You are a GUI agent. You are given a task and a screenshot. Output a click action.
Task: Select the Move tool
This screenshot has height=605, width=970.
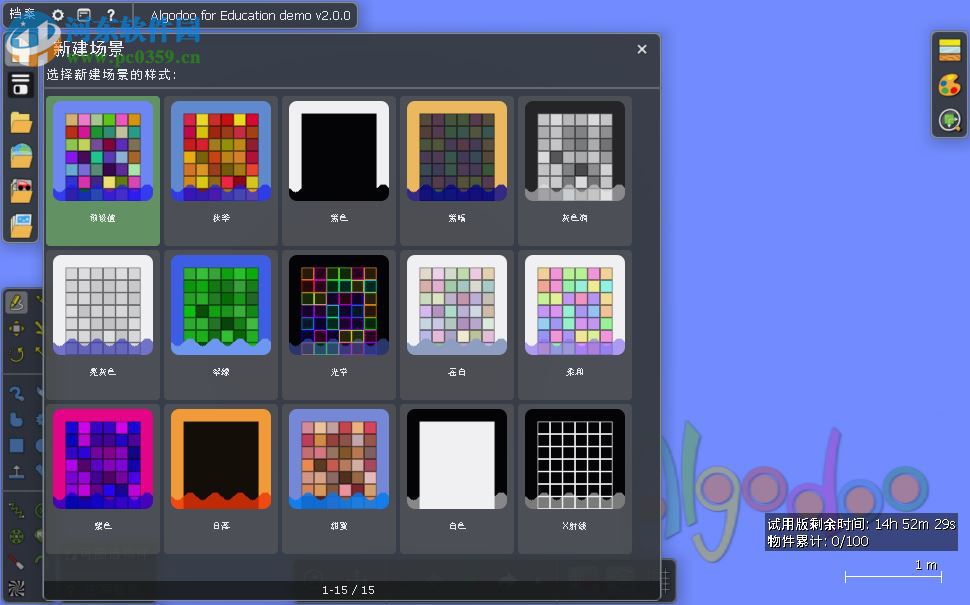(x=16, y=328)
